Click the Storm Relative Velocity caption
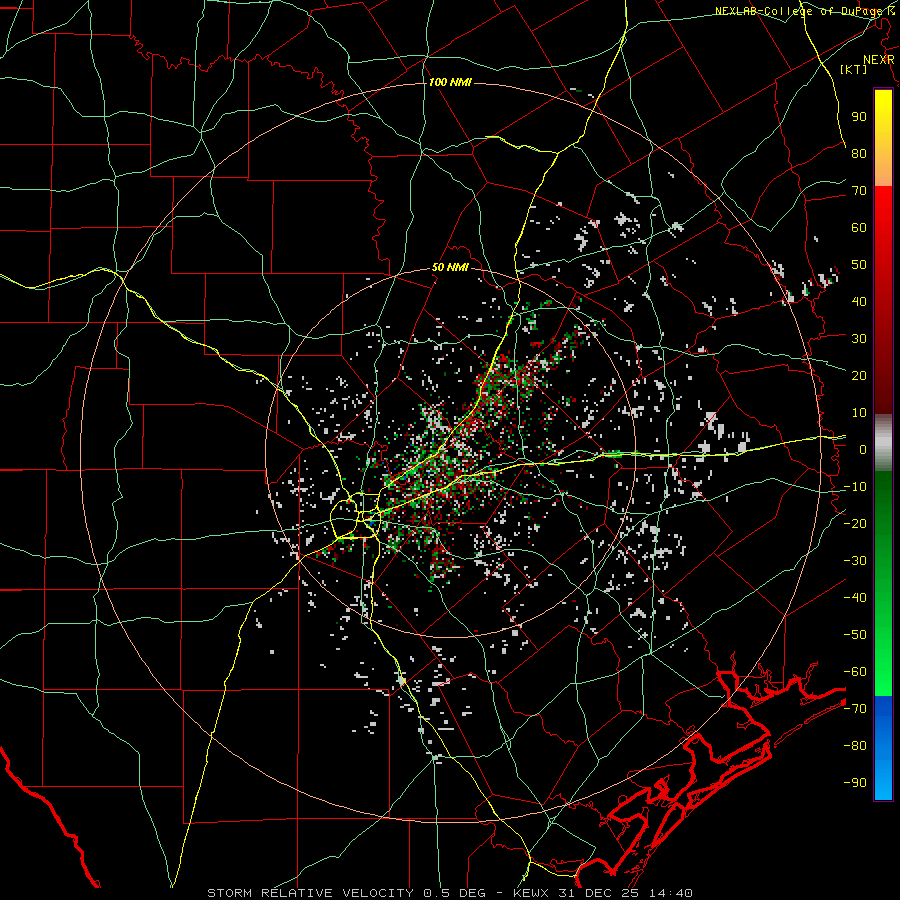Viewport: 900px width, 900px height. 449,893
